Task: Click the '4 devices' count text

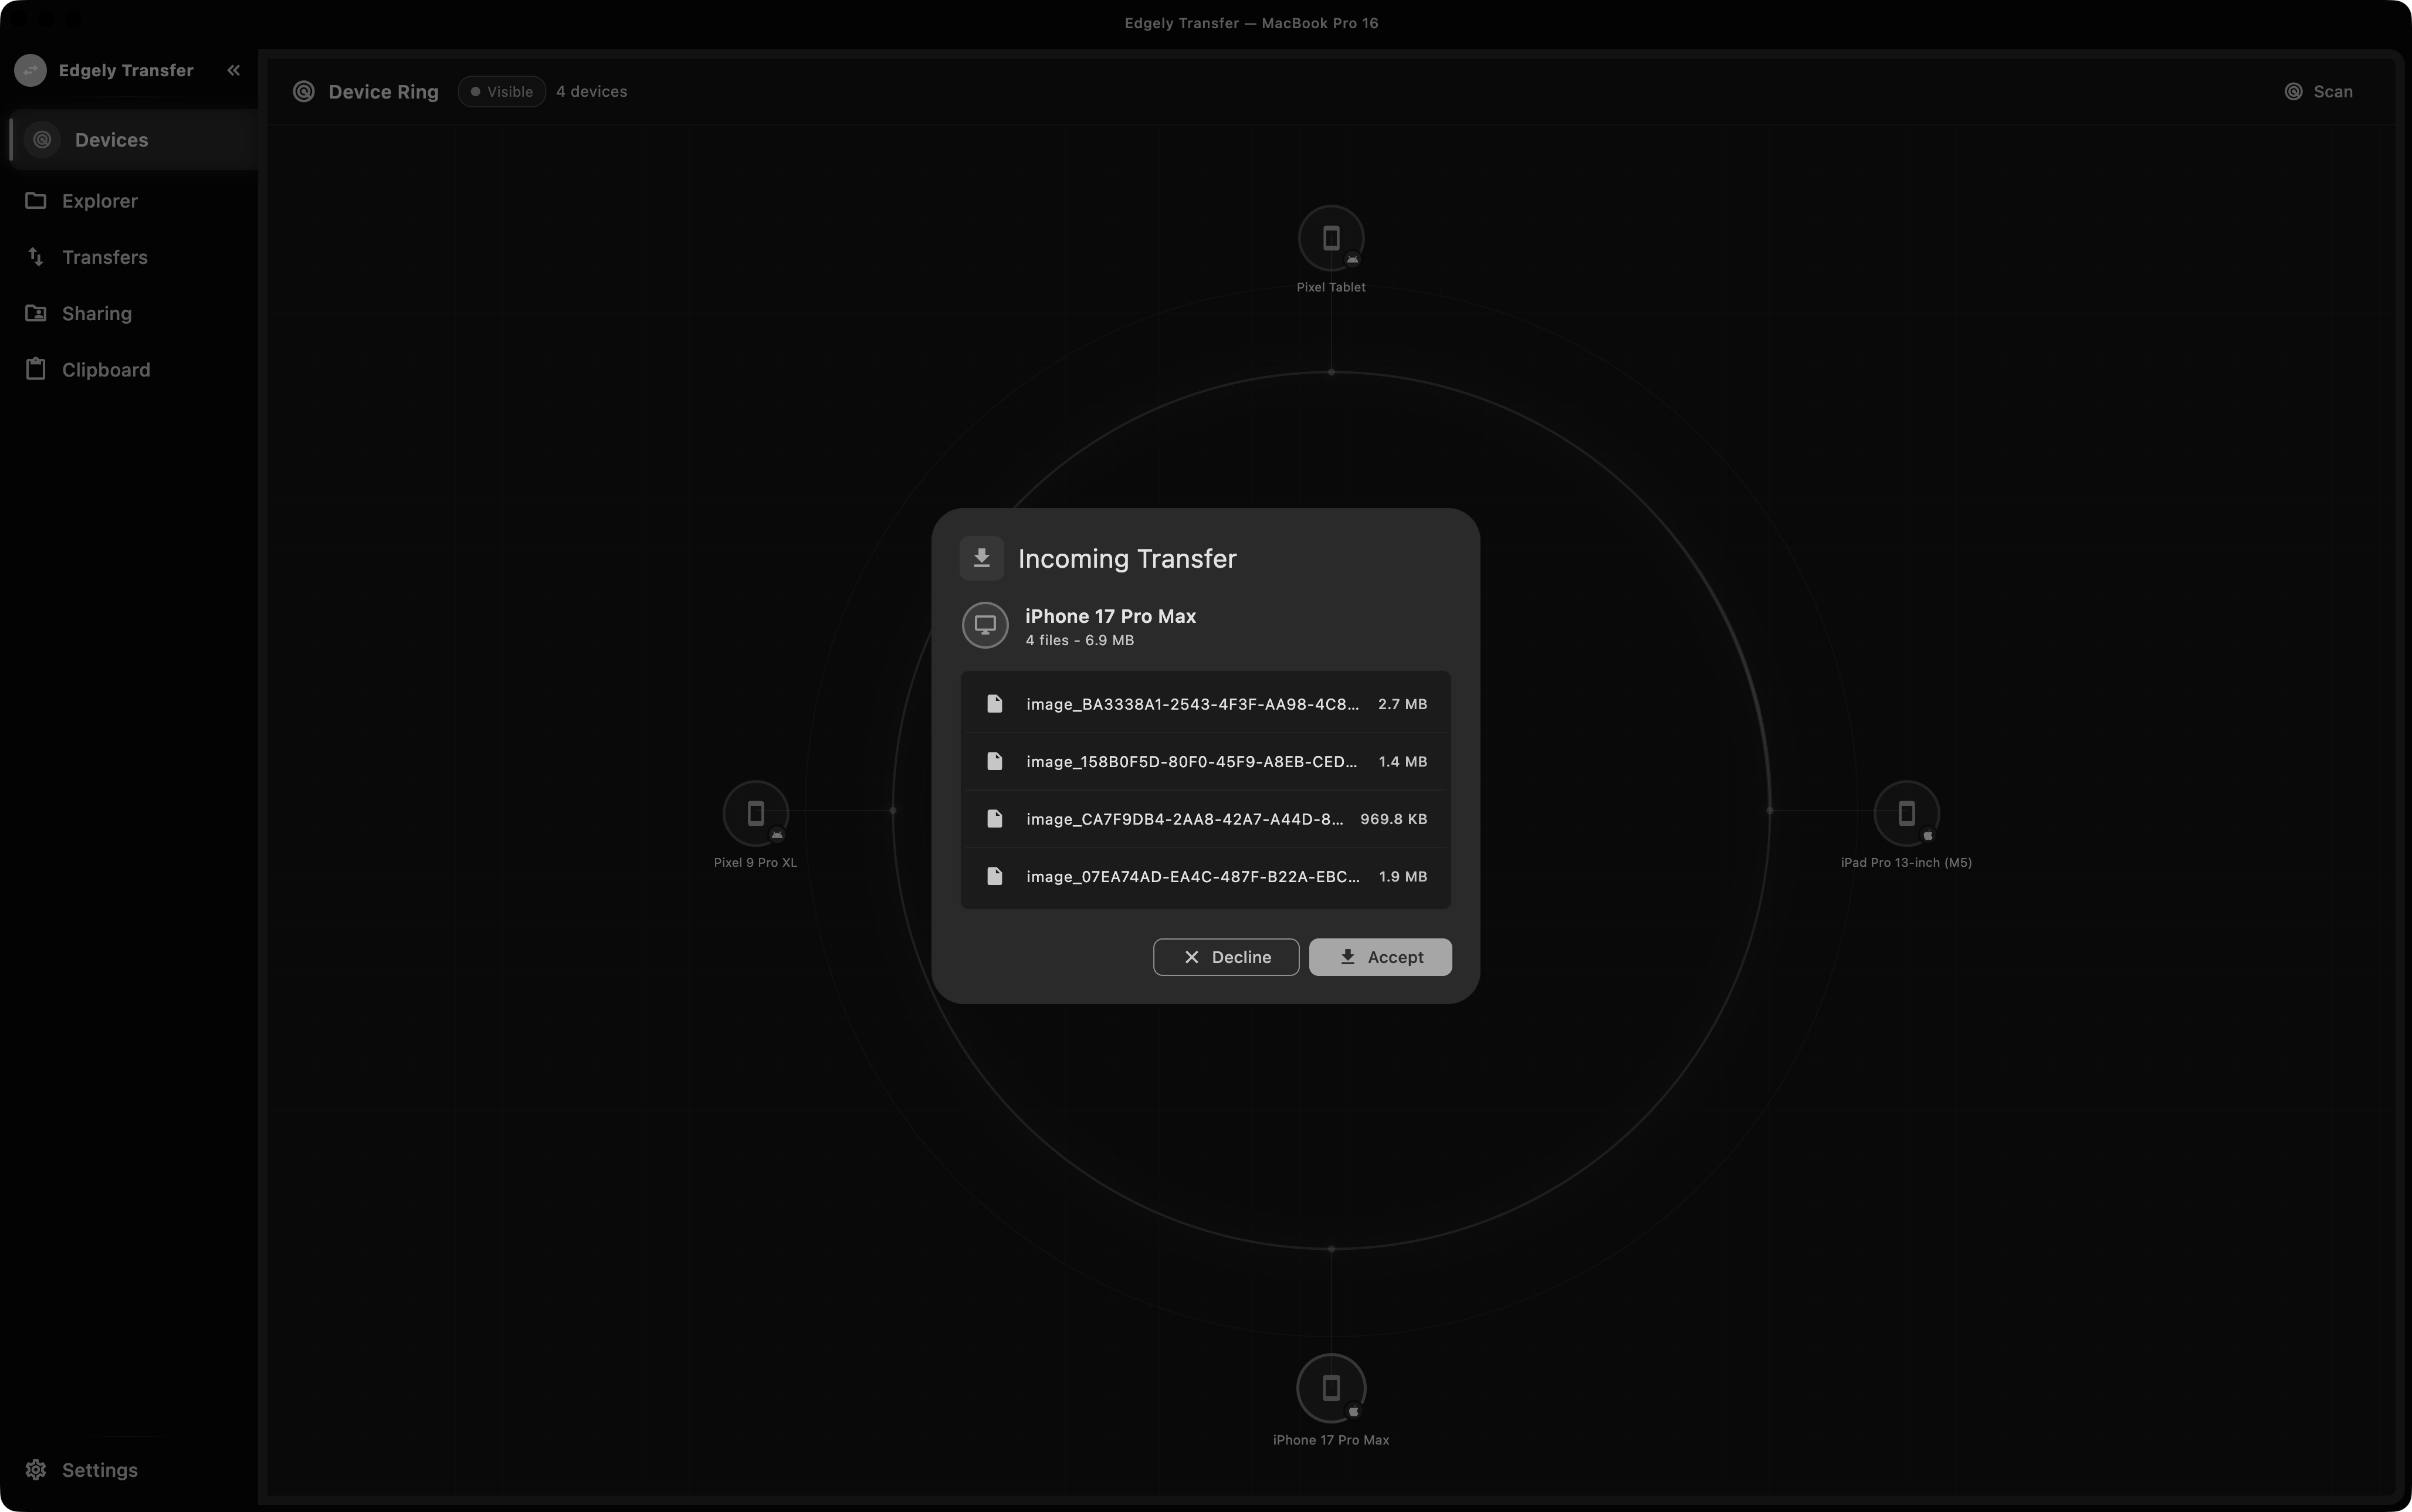Action: [592, 91]
